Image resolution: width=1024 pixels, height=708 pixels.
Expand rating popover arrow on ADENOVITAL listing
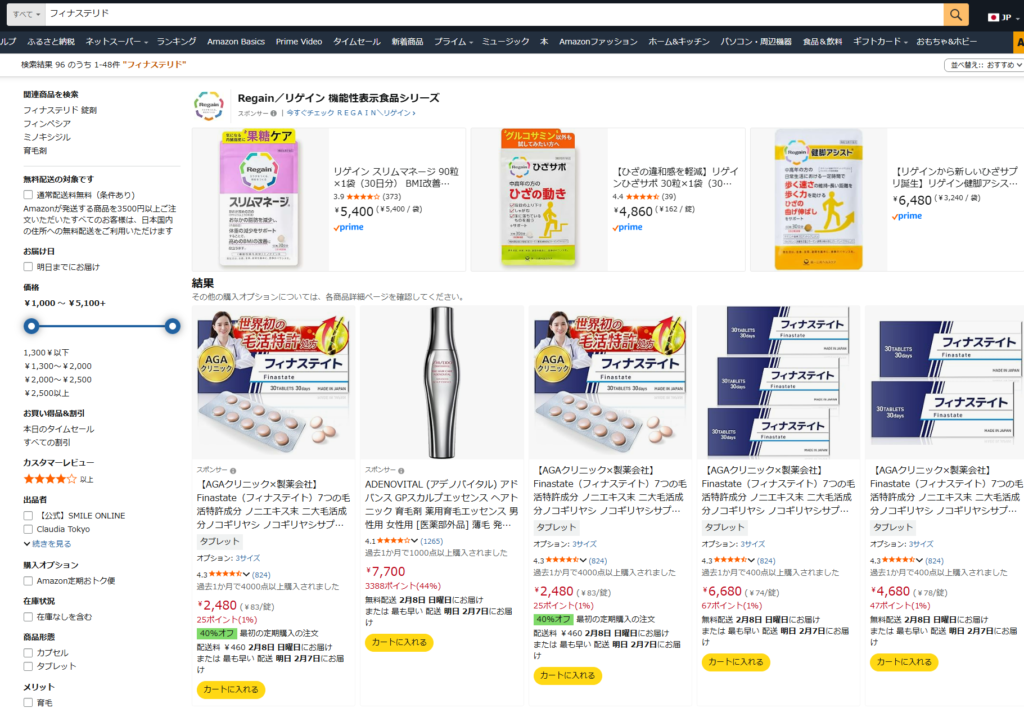click(414, 540)
